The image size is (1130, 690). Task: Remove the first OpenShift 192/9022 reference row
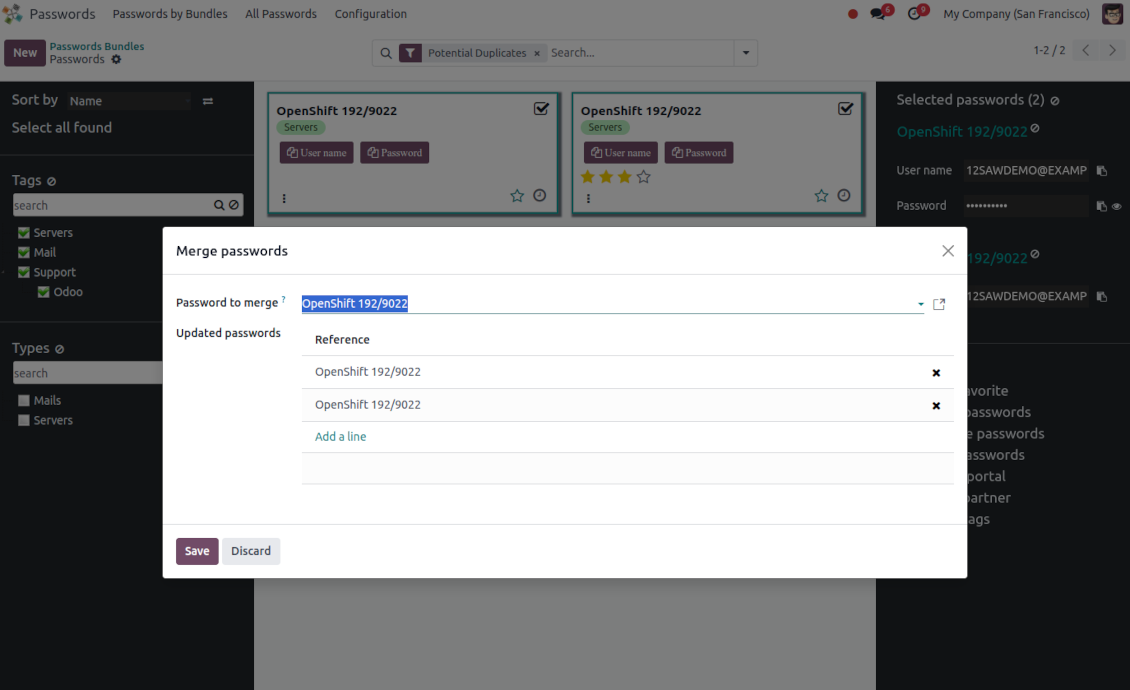pos(936,373)
